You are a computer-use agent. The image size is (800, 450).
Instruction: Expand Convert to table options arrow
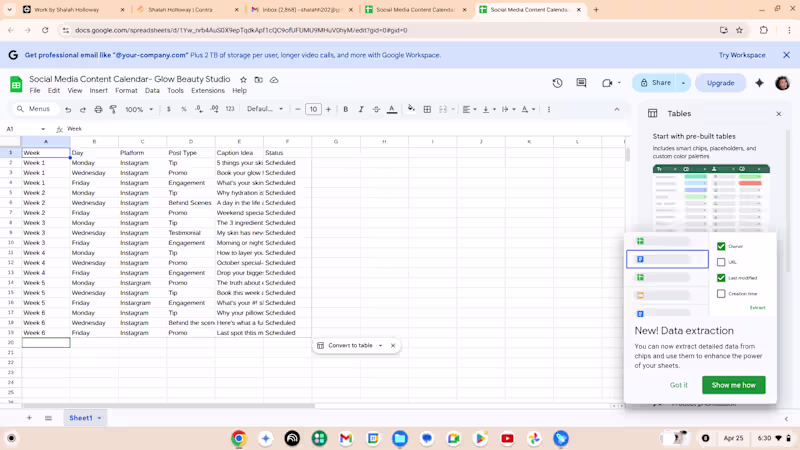coord(380,345)
